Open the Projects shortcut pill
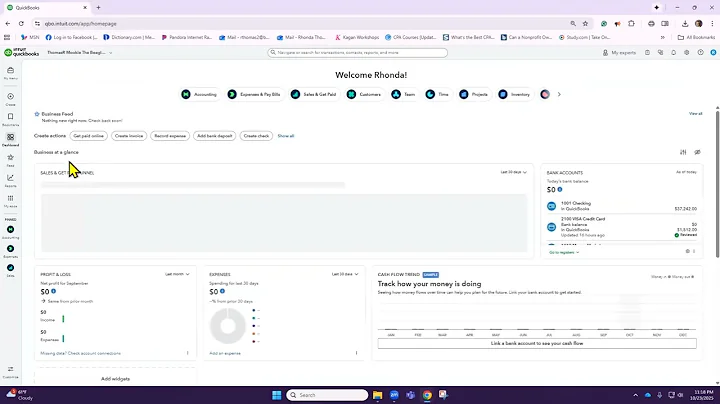Screen dimensions: 720x404 point(474,94)
